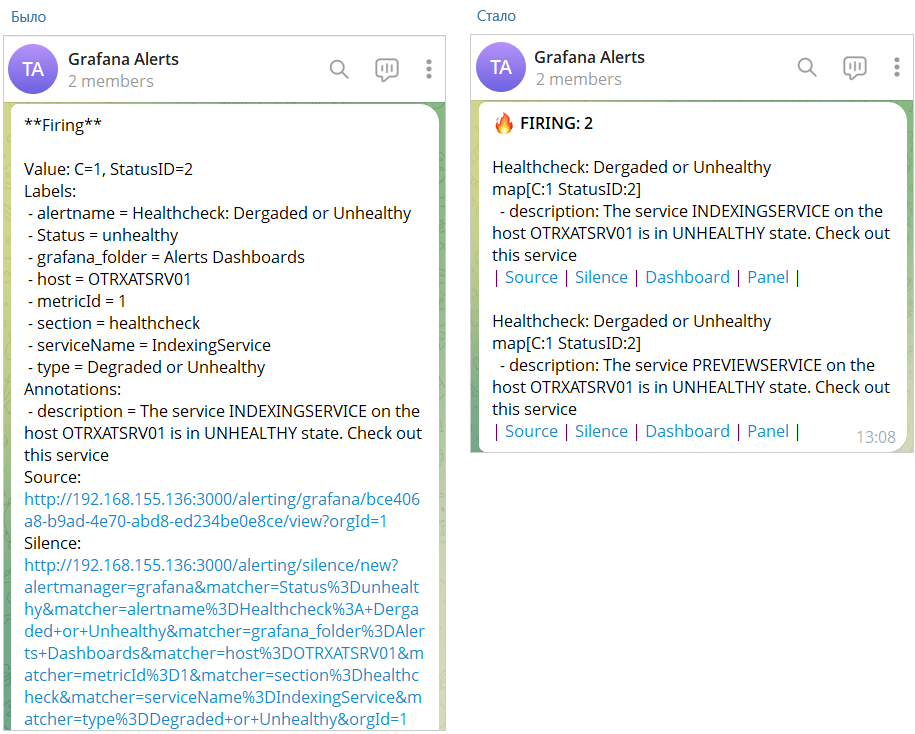
Task: Click the '2 members' text in the left chat
Action: click(x=111, y=81)
